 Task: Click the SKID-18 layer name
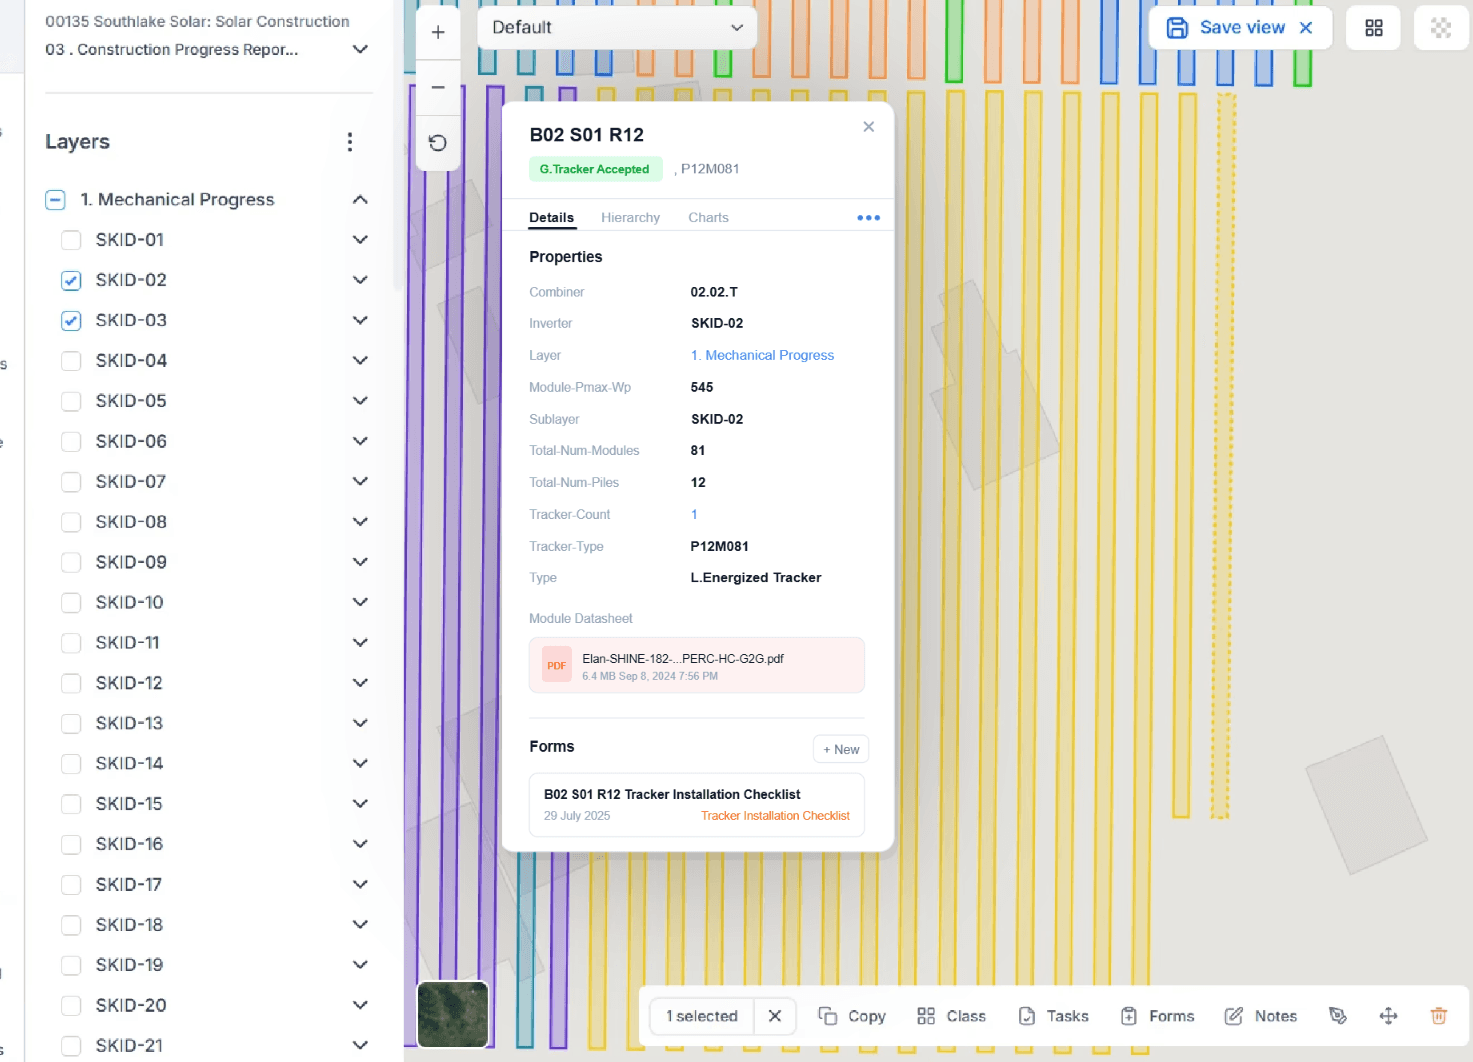click(129, 925)
